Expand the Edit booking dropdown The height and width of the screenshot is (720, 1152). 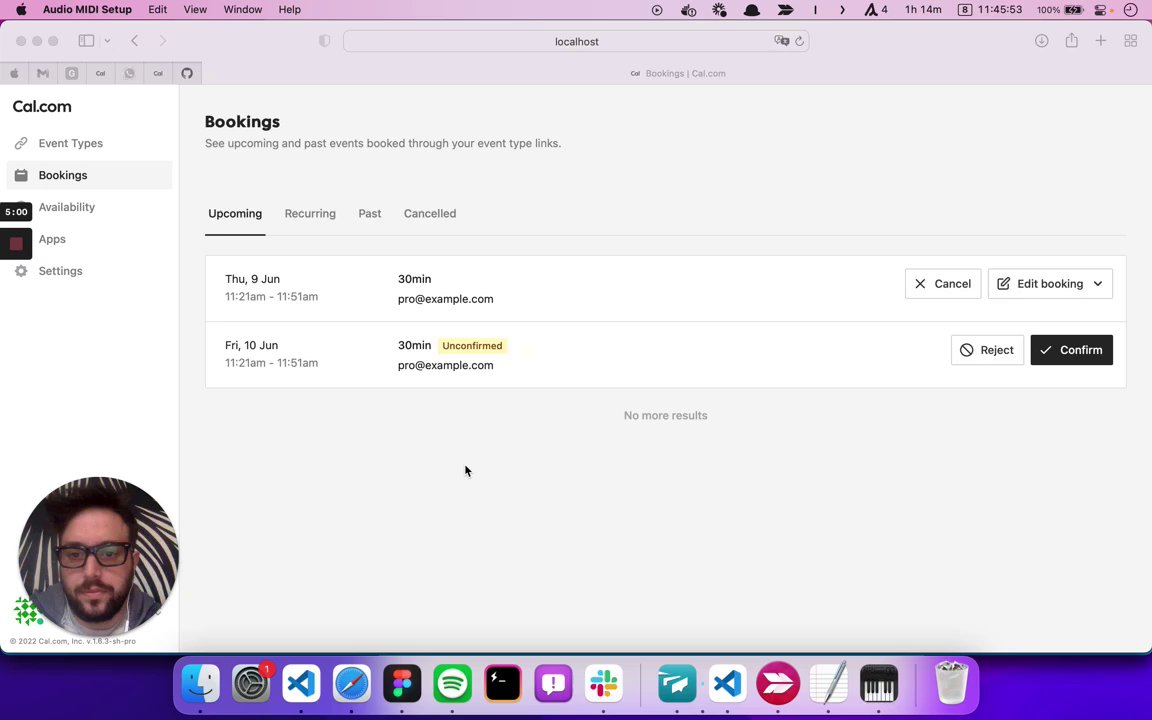click(x=1050, y=284)
